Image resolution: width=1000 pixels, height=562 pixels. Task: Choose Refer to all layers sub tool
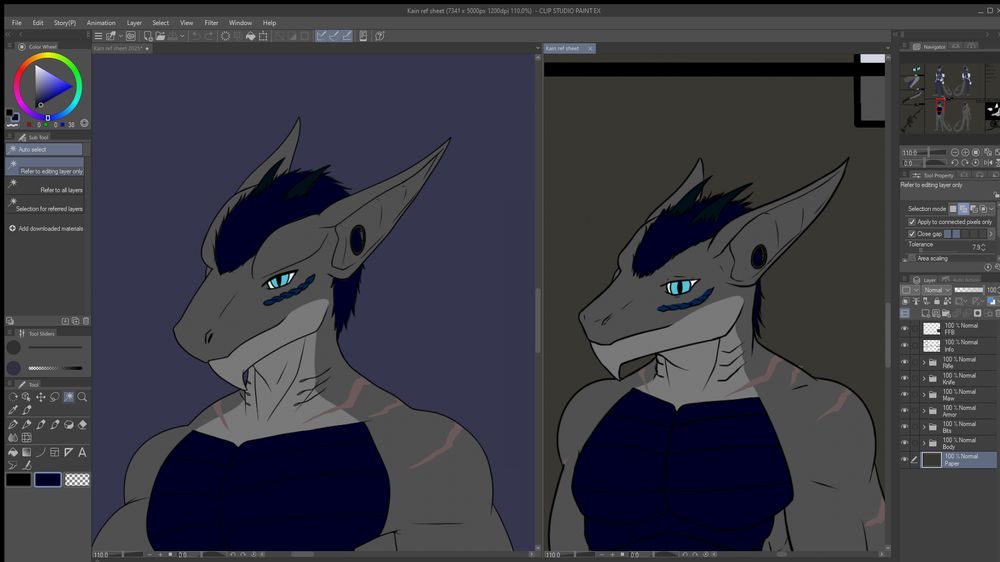pos(61,189)
